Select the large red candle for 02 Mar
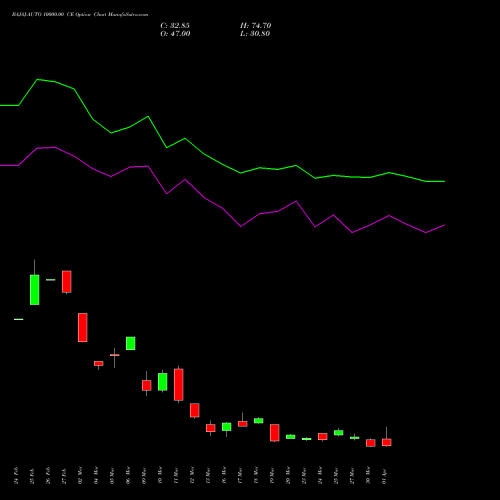This screenshot has height=500, width=500. click(x=83, y=327)
